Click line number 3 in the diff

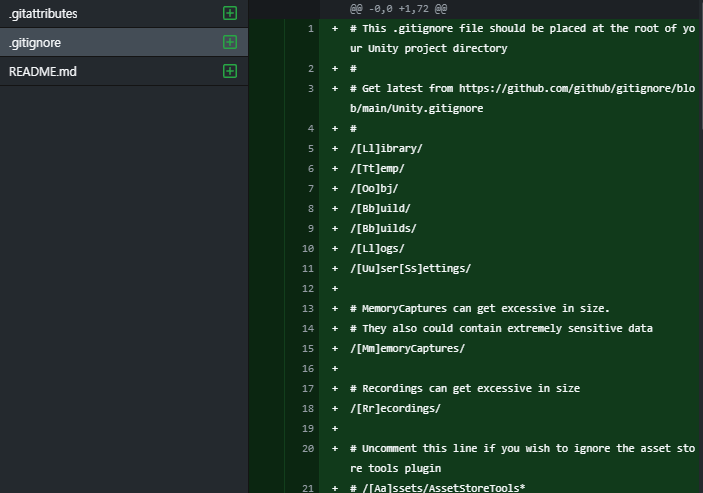[311, 89]
